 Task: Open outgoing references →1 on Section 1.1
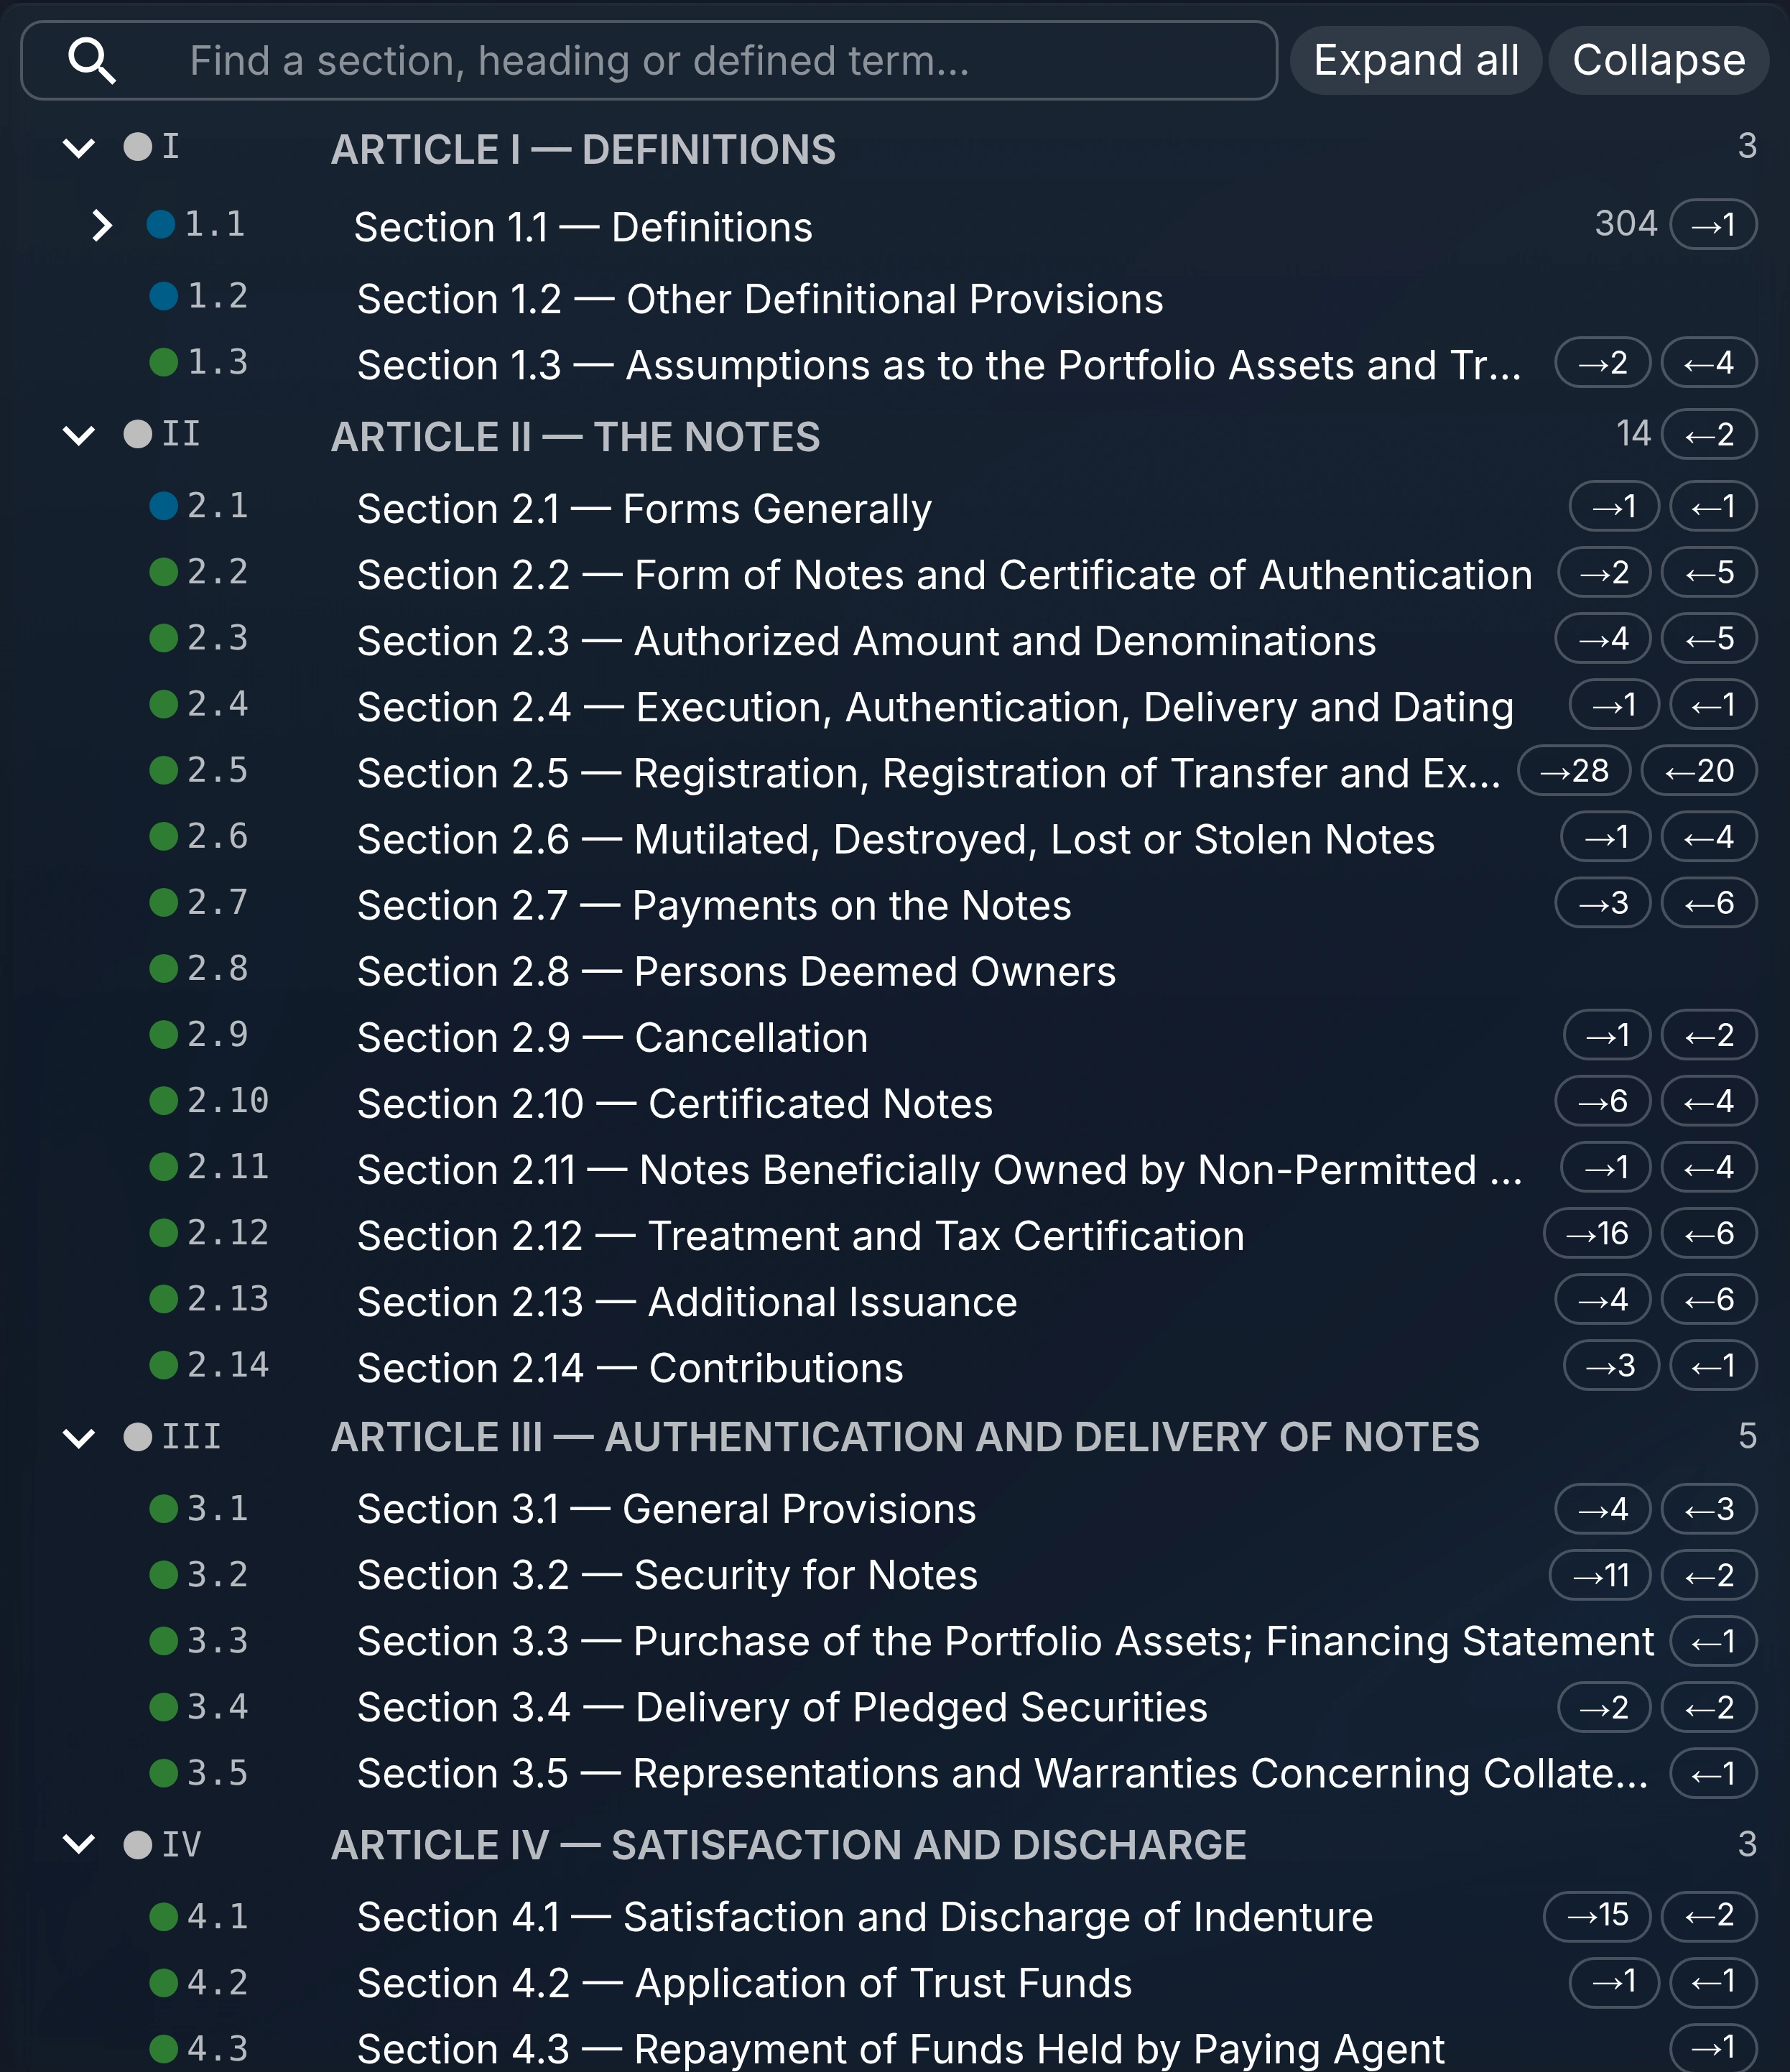pyautogui.click(x=1713, y=225)
